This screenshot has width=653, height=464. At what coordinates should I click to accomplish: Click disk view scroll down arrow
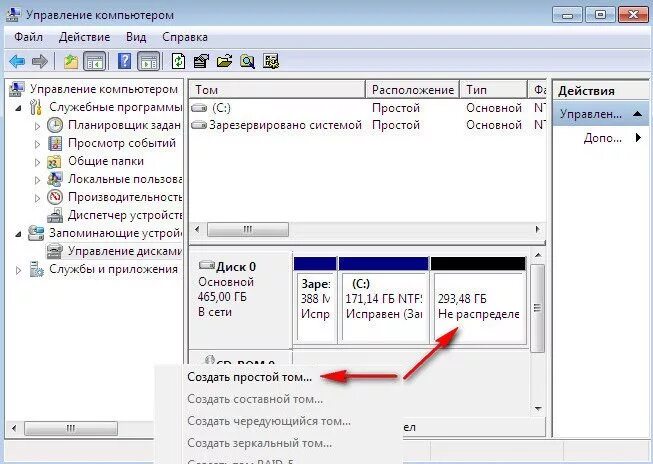pyautogui.click(x=538, y=409)
